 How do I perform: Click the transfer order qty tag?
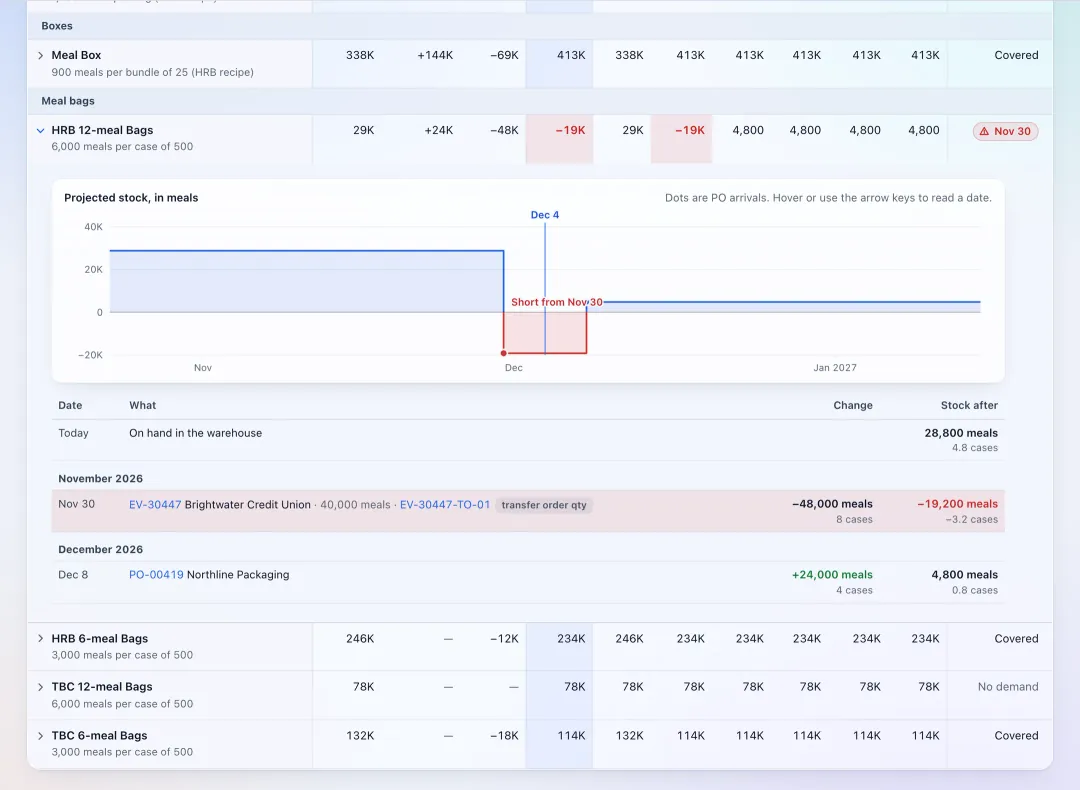[x=544, y=505]
